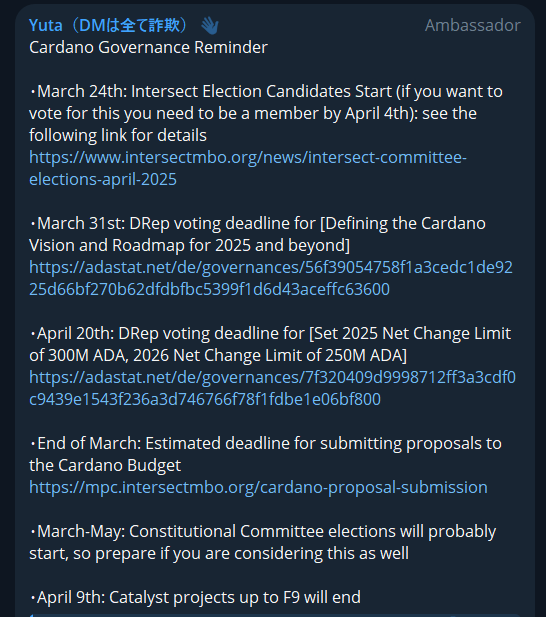Image resolution: width=546 pixels, height=617 pixels.
Task: Click the Defining the Cardano Vision bracket text
Action: tap(257, 235)
